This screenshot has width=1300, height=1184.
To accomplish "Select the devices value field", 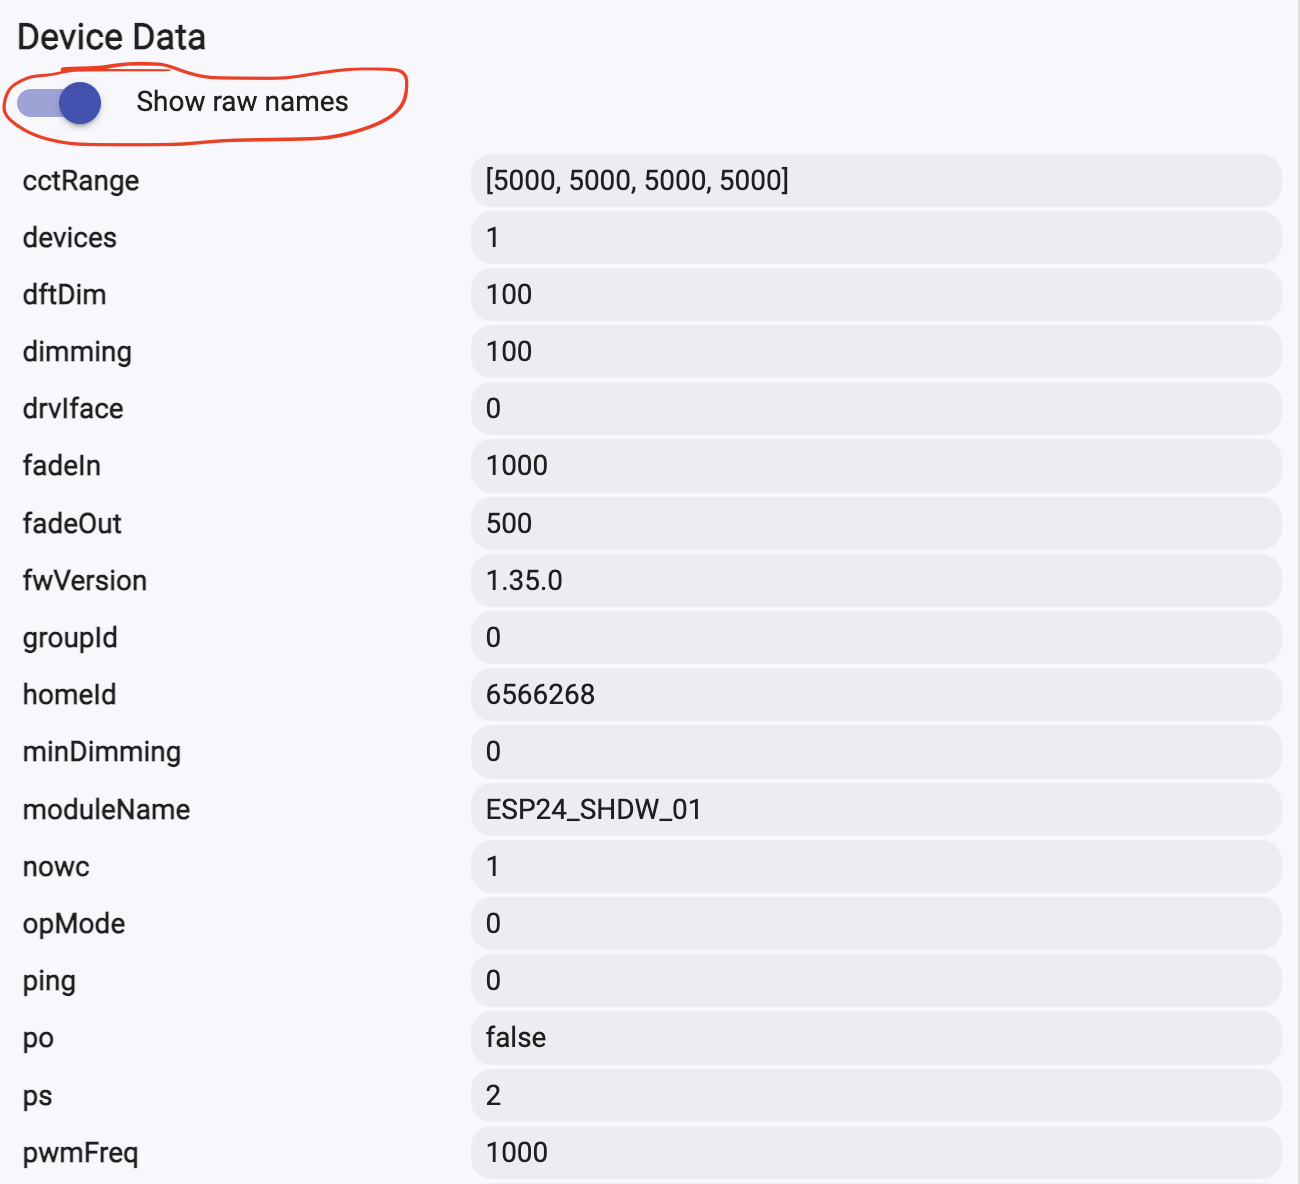I will [875, 238].
